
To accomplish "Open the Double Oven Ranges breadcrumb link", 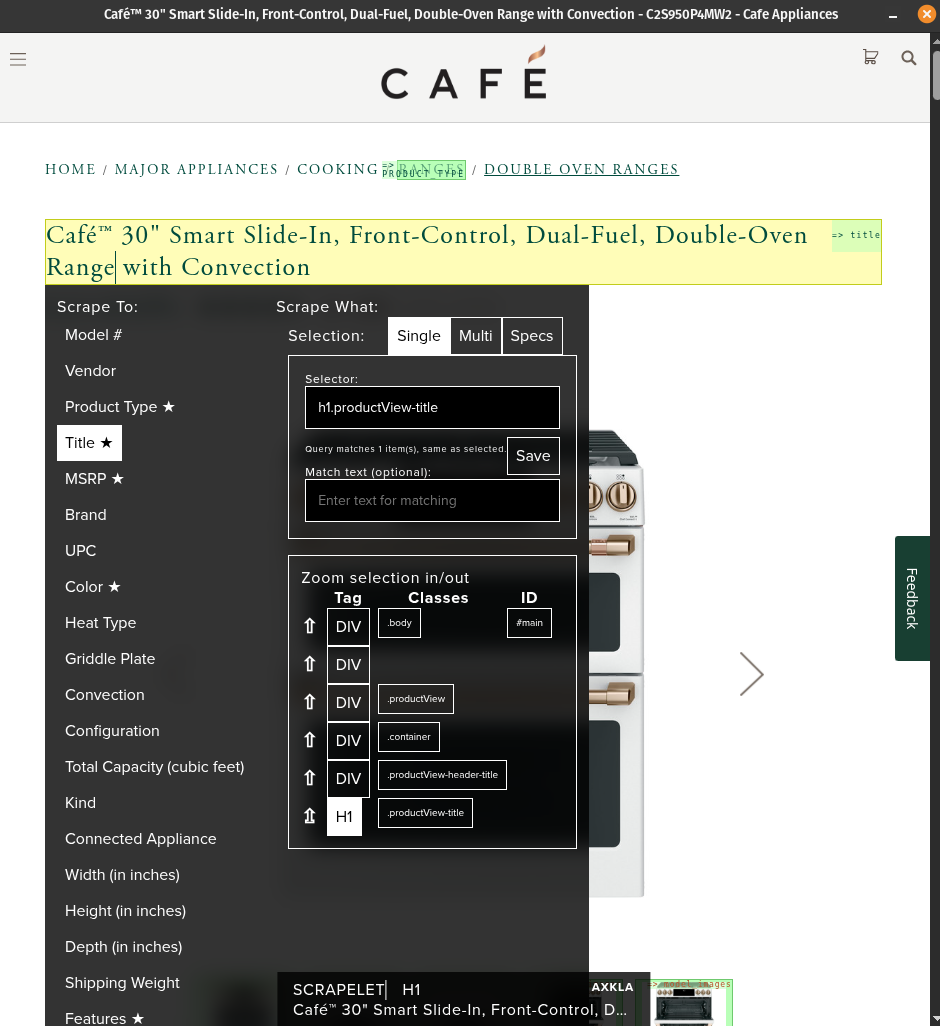I will [581, 169].
